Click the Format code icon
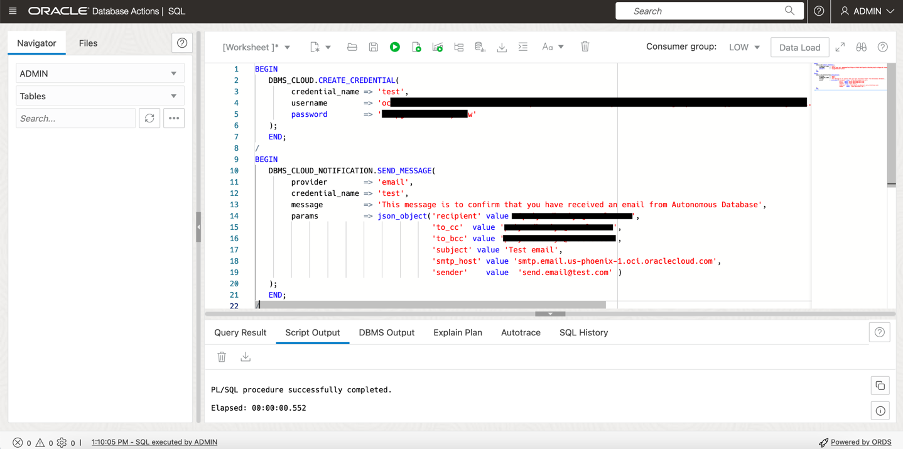Viewport: 904px width, 450px height. pos(523,47)
